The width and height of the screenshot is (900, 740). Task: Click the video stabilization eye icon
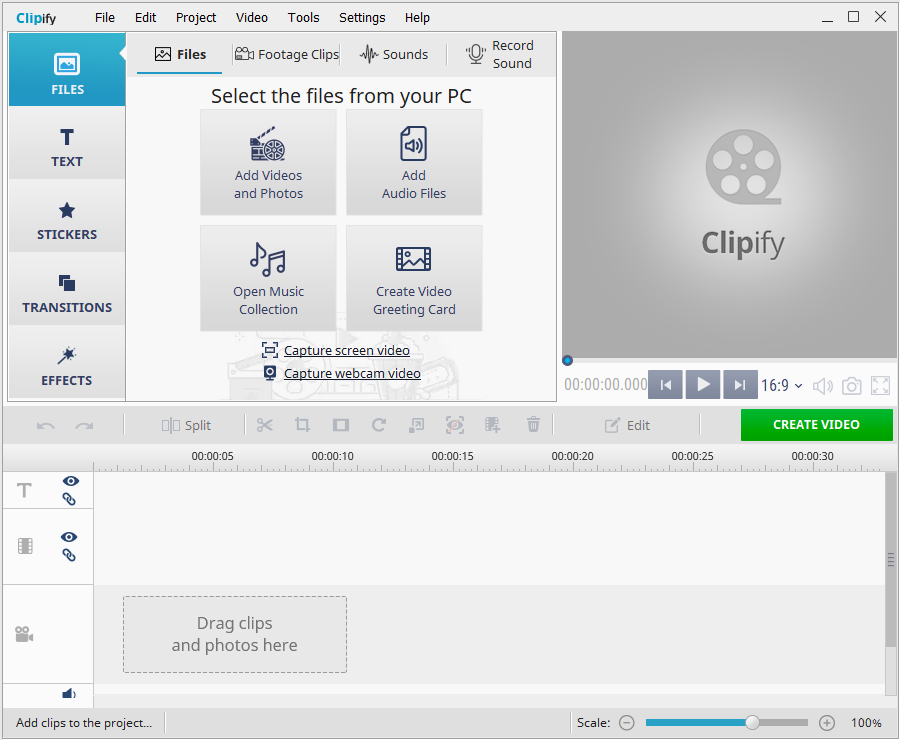[455, 425]
